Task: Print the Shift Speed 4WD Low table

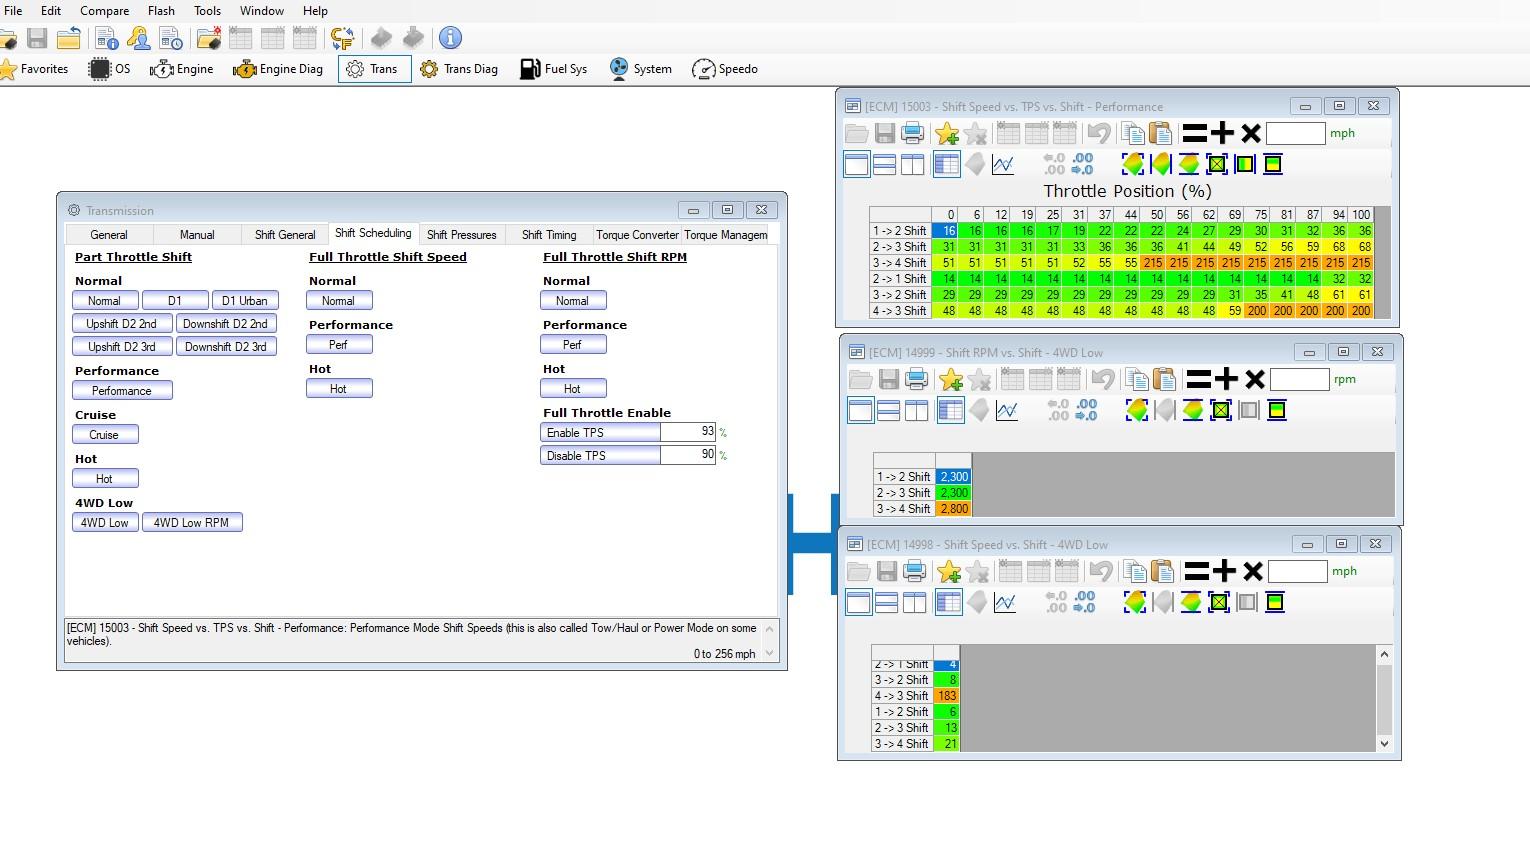Action: 914,571
